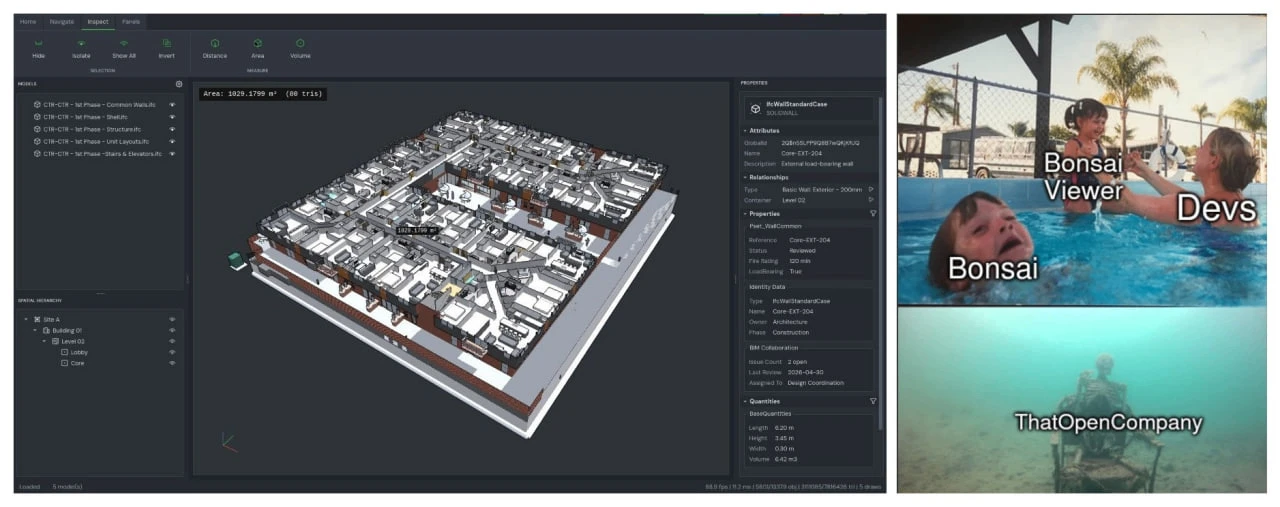Click the Show All tool icon
The image size is (1280, 507).
pos(124,43)
